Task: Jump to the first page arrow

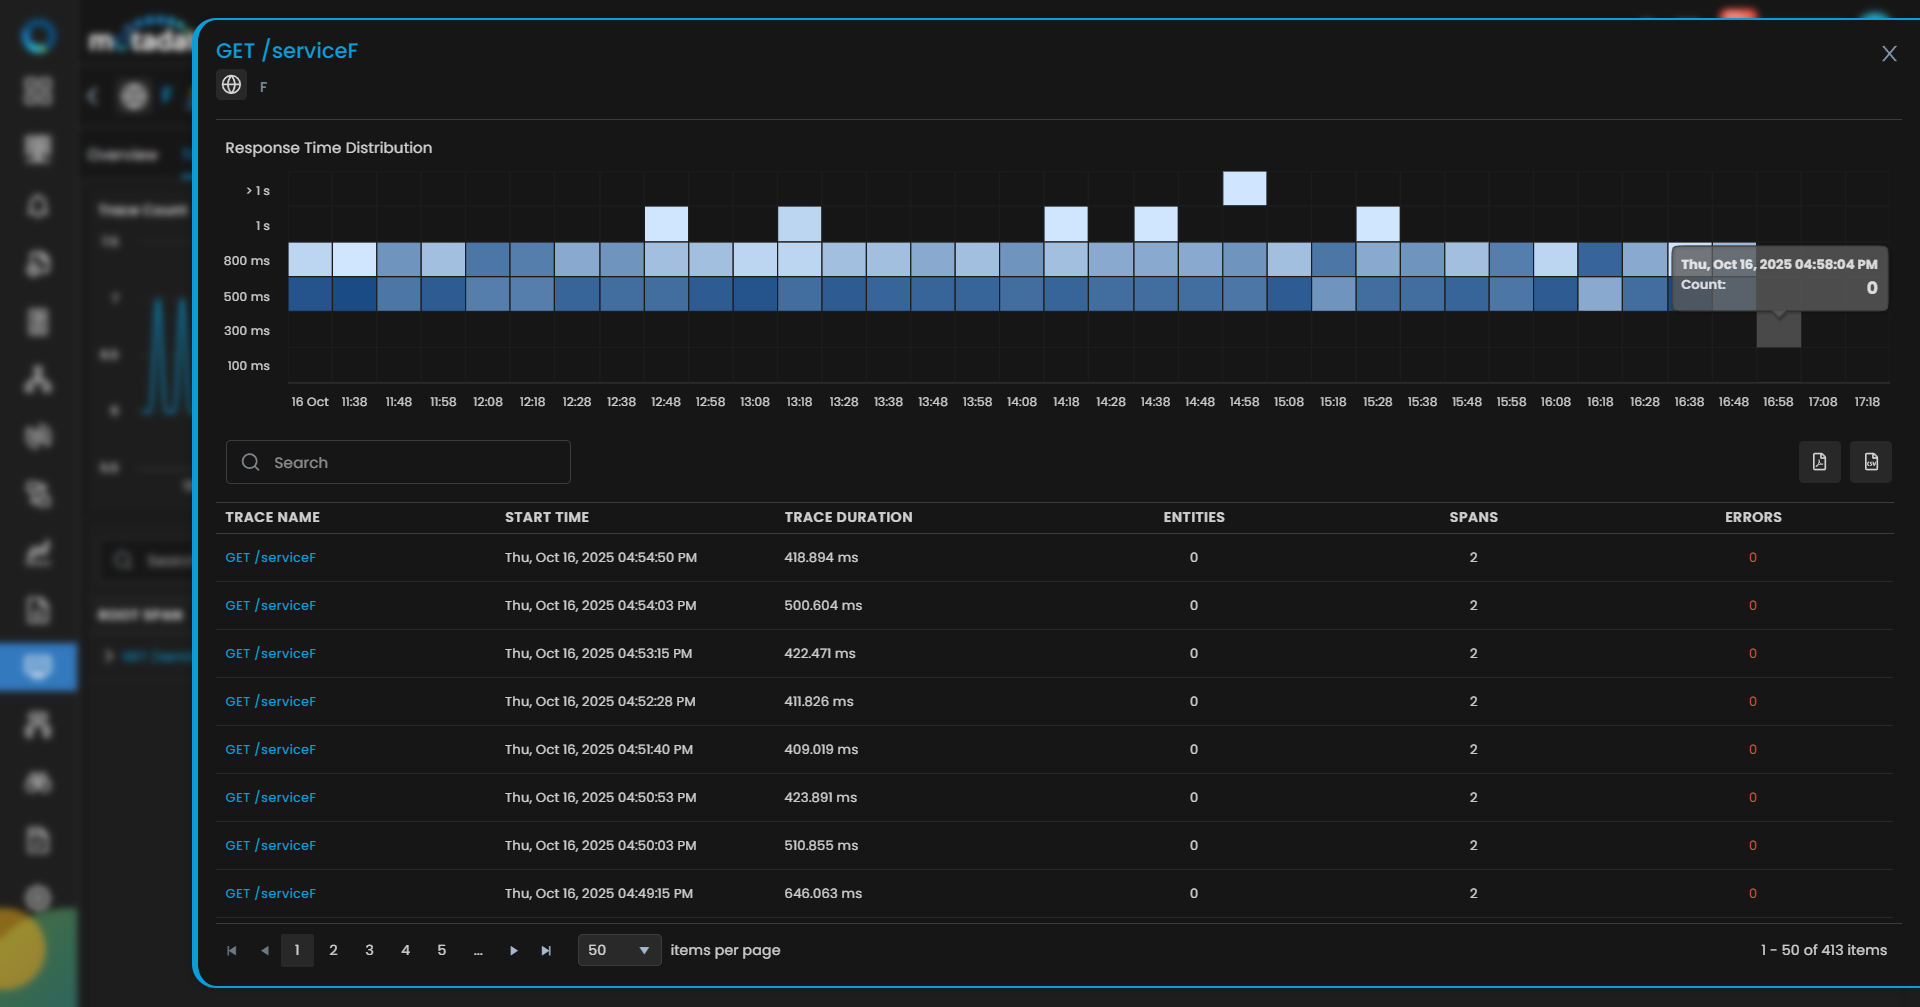Action: (x=232, y=950)
